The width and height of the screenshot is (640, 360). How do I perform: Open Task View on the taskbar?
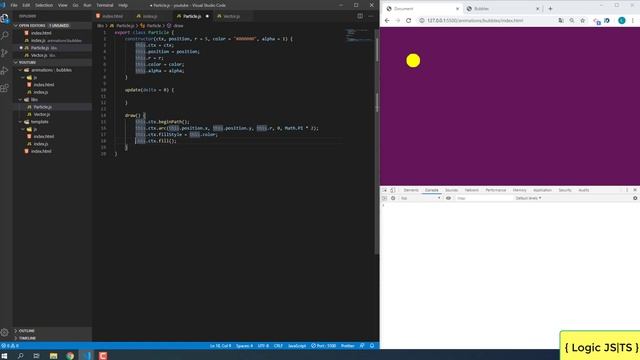pos(36,356)
